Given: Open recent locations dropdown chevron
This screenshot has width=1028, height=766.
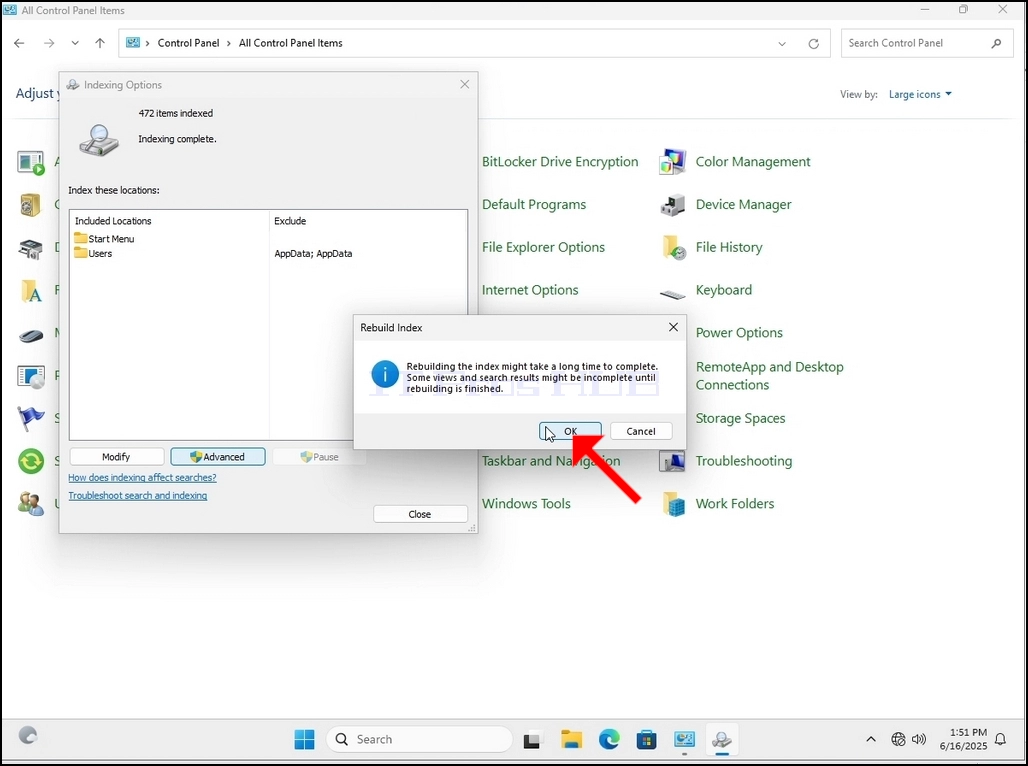Looking at the screenshot, I should [75, 43].
